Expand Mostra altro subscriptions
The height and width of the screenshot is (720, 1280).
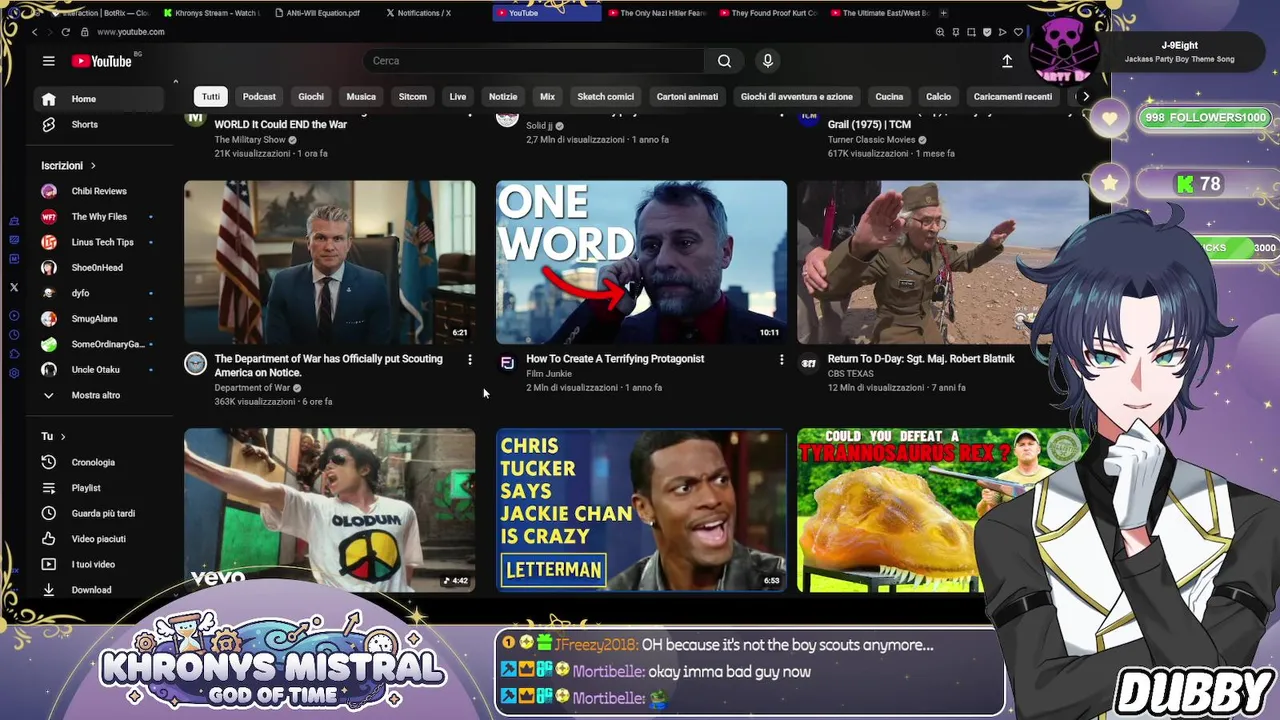(97, 395)
